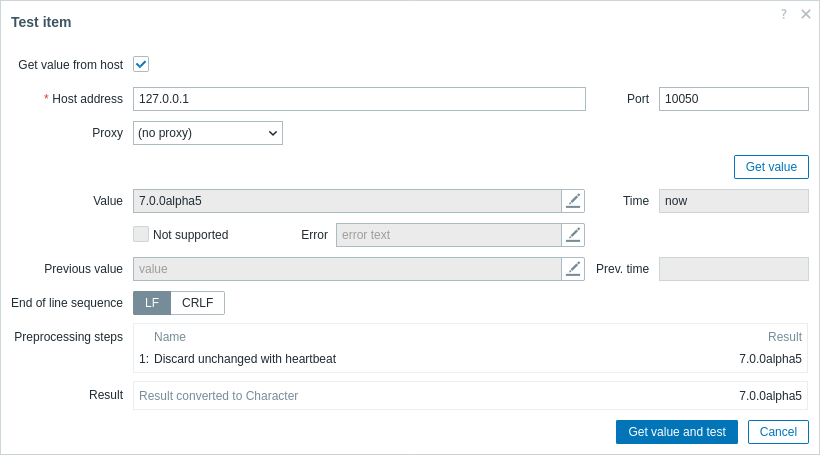Click into the Port field

734,99
